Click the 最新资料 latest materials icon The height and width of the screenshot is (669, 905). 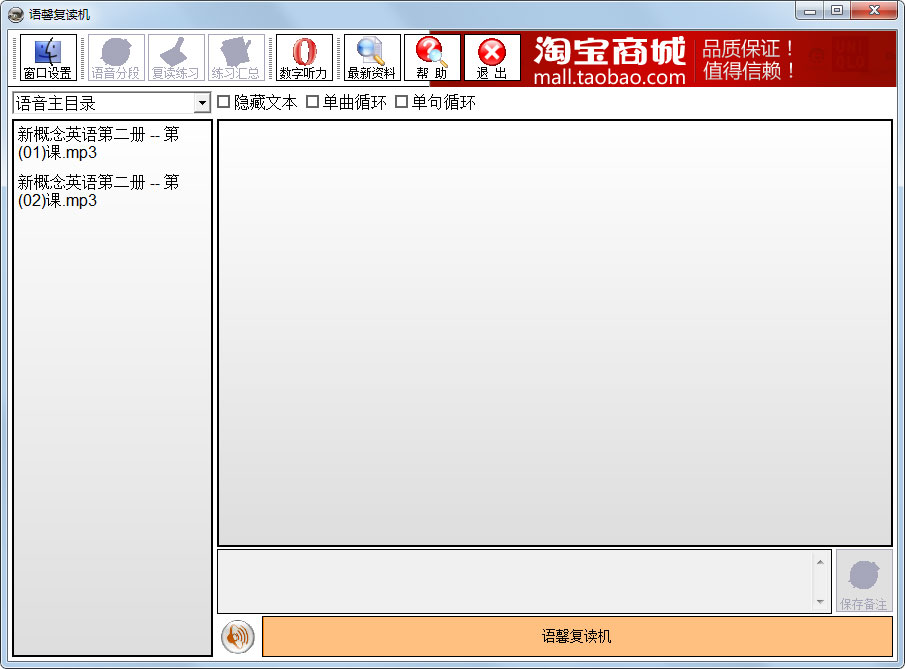(x=370, y=57)
